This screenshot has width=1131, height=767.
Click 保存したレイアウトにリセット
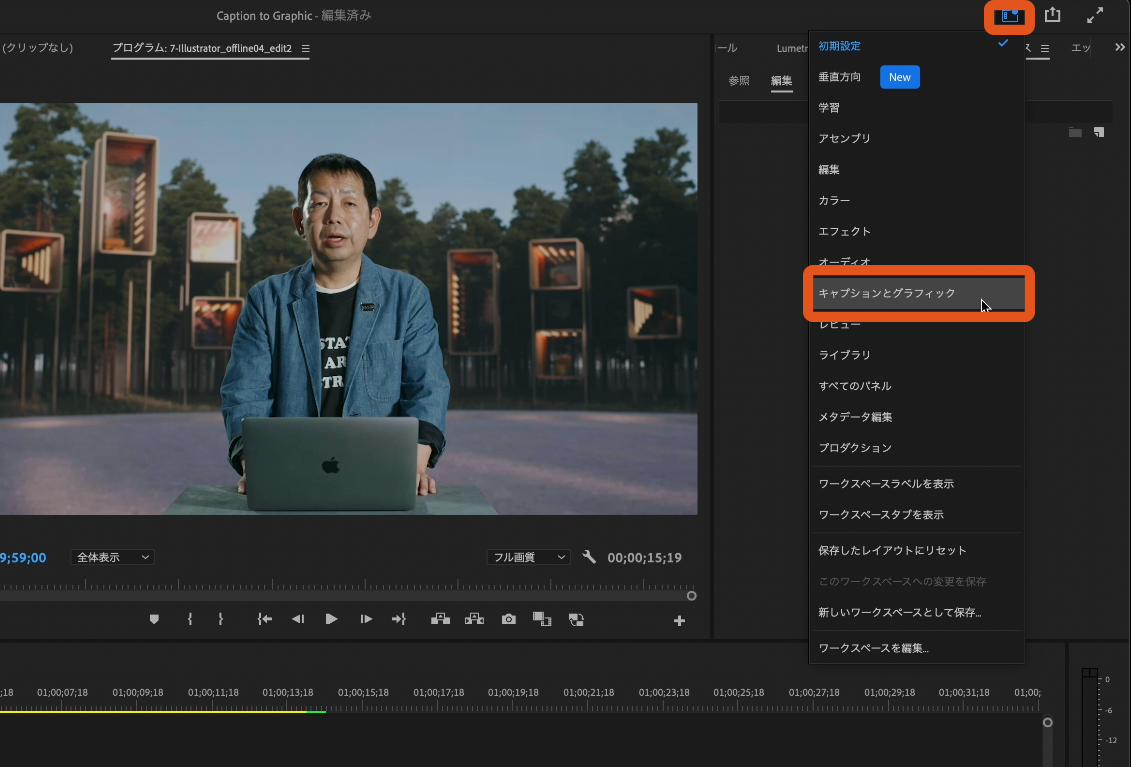(x=892, y=551)
